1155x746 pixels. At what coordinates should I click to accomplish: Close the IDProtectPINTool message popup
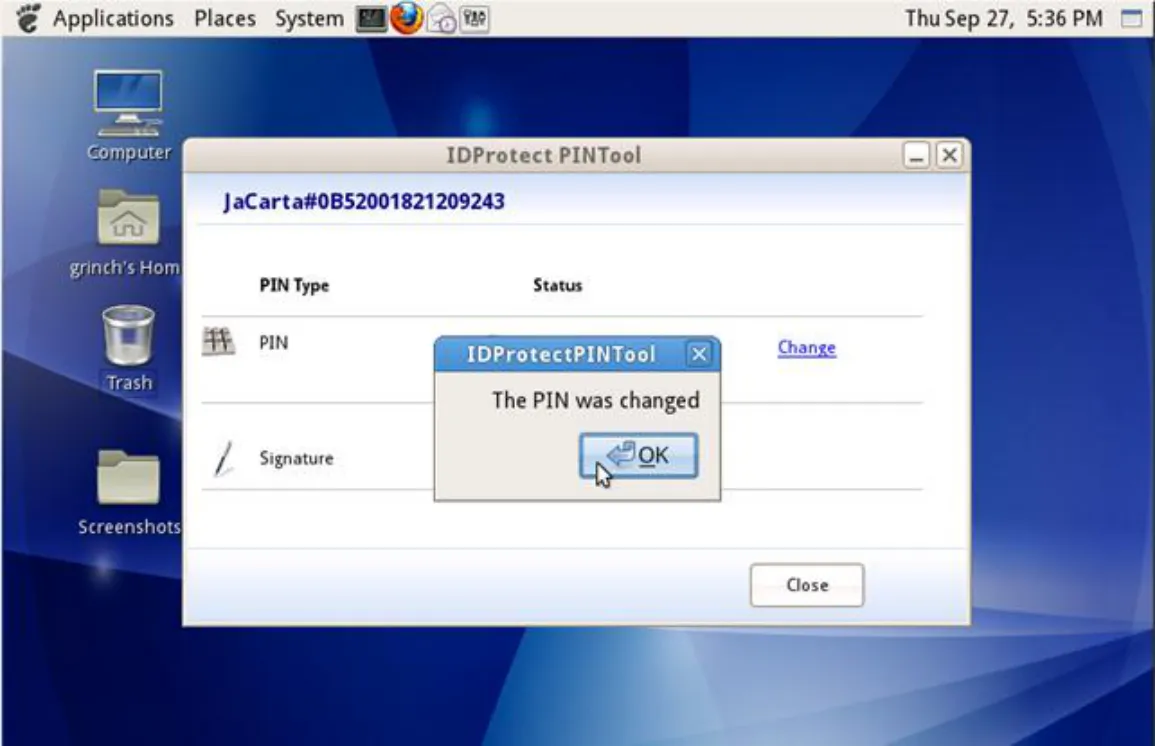click(699, 354)
